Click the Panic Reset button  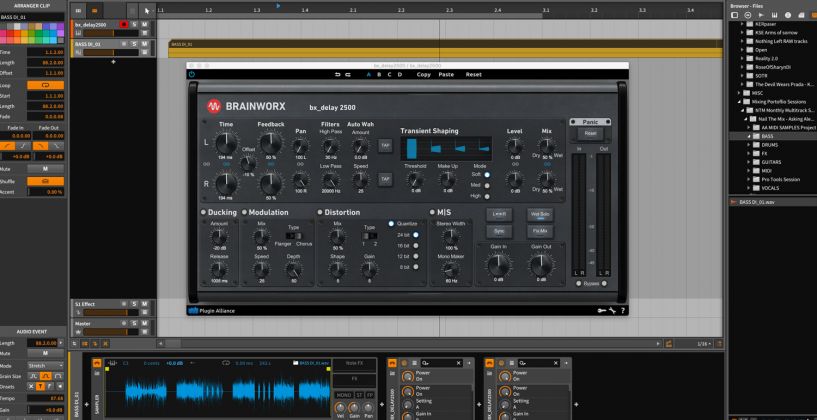click(x=590, y=133)
